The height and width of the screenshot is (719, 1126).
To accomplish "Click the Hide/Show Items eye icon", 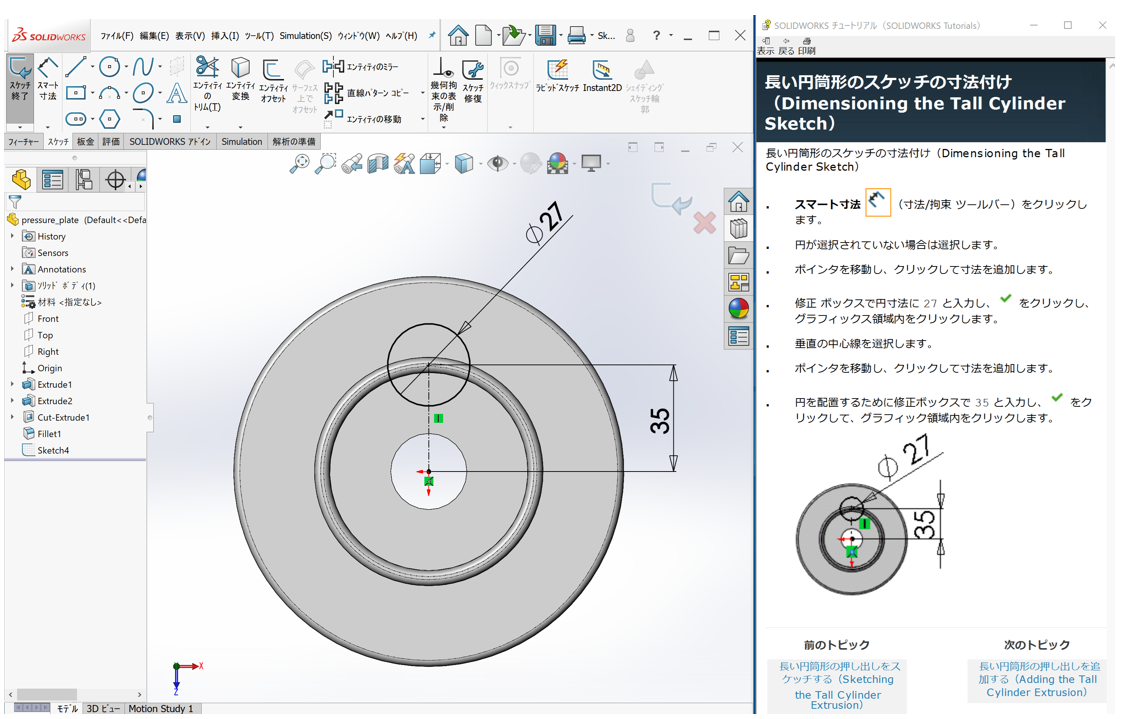I will point(497,164).
